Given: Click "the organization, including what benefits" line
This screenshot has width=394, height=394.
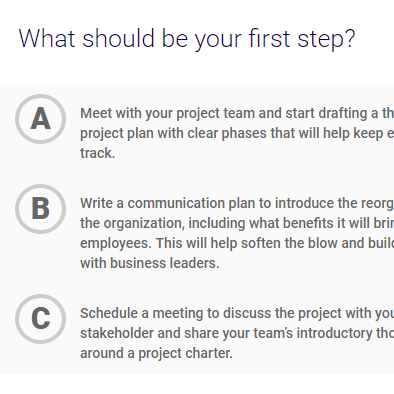Looking at the screenshot, I should 237,223.
